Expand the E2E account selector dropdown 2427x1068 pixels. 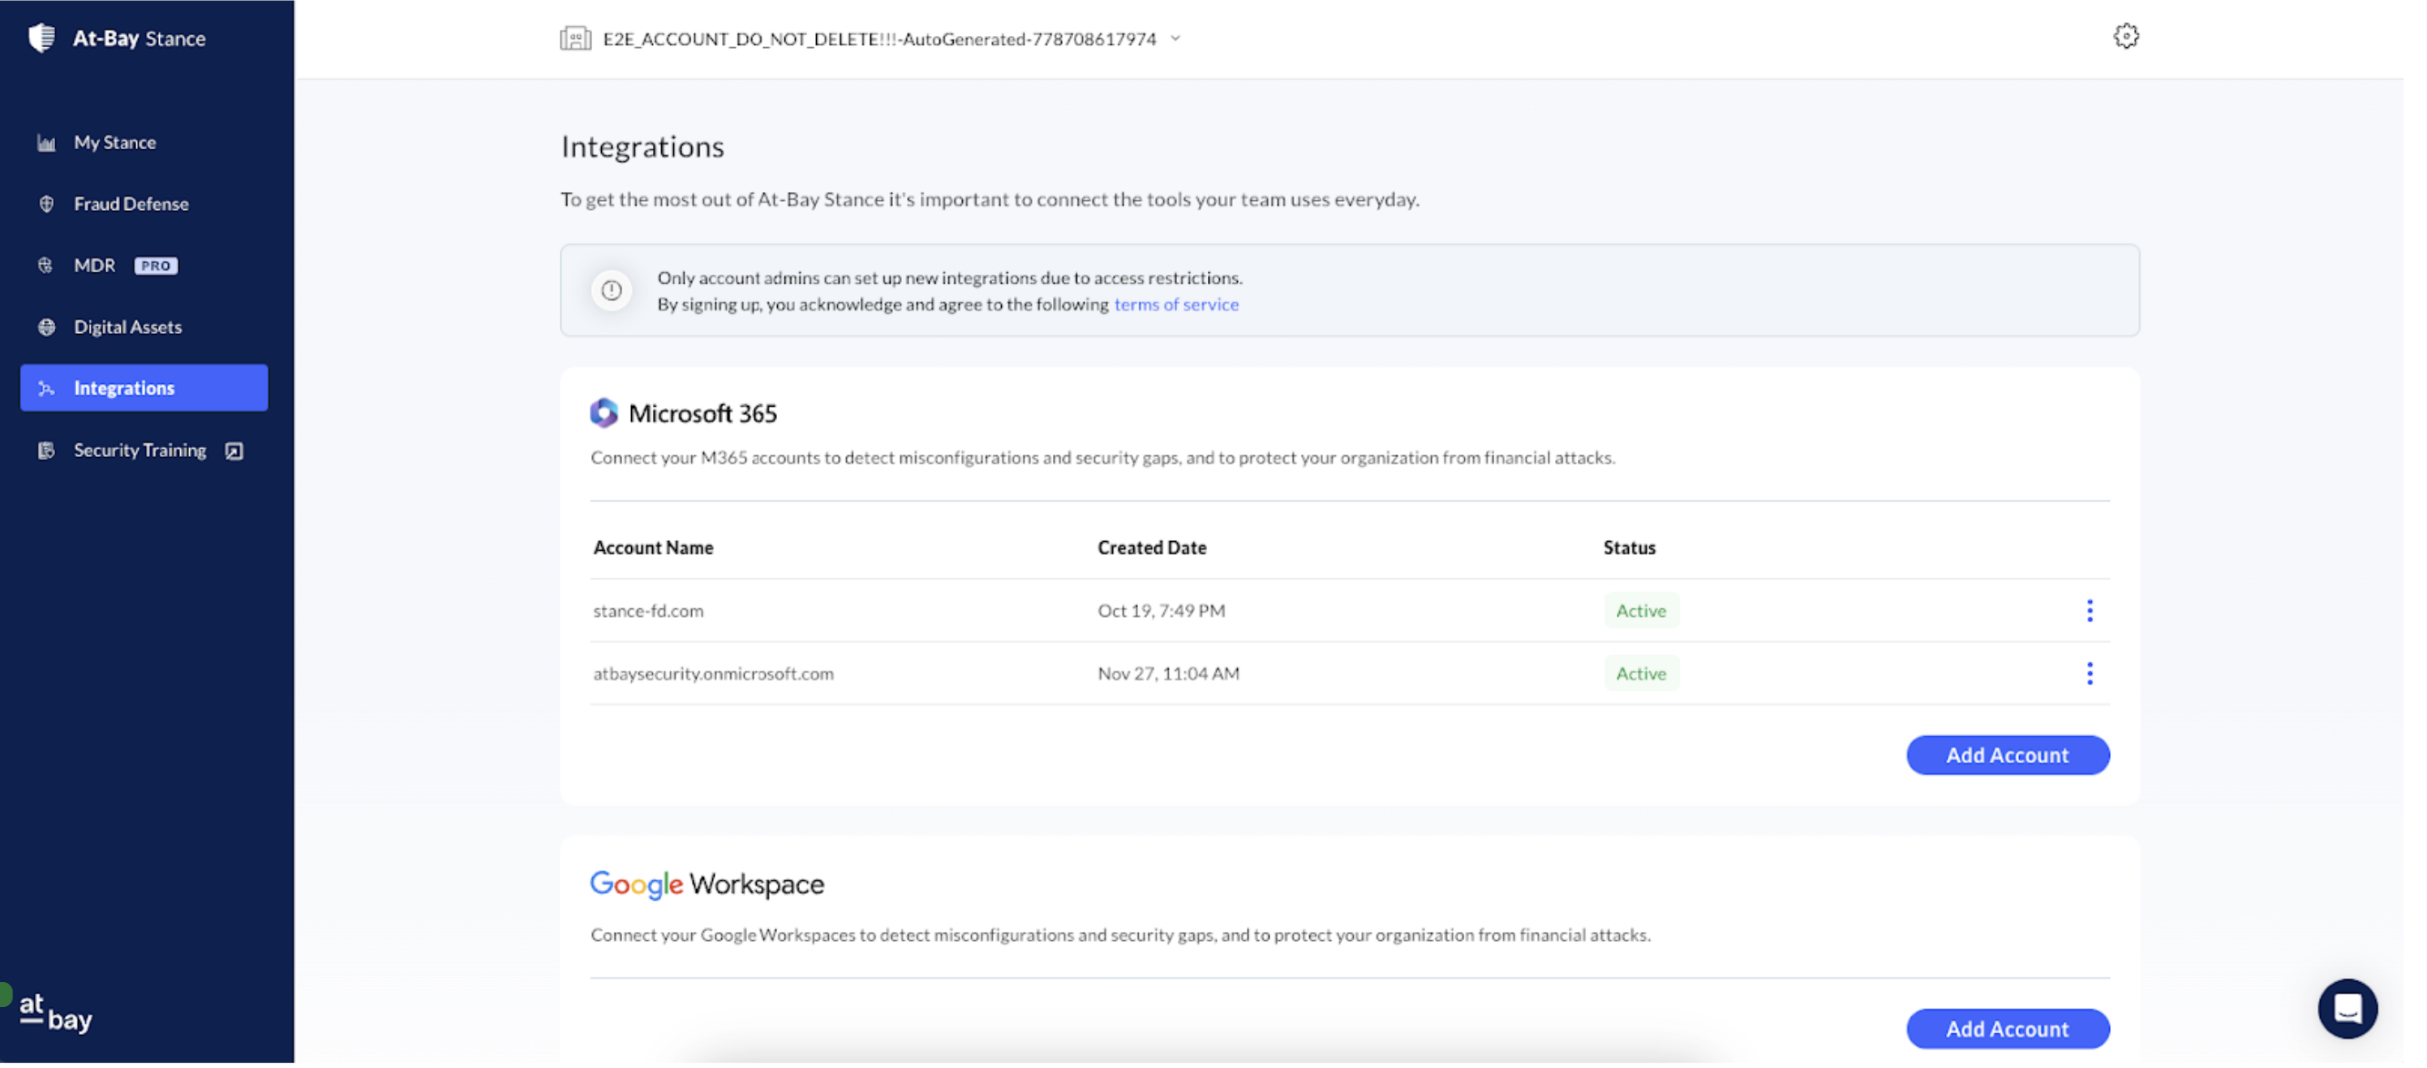tap(1176, 39)
